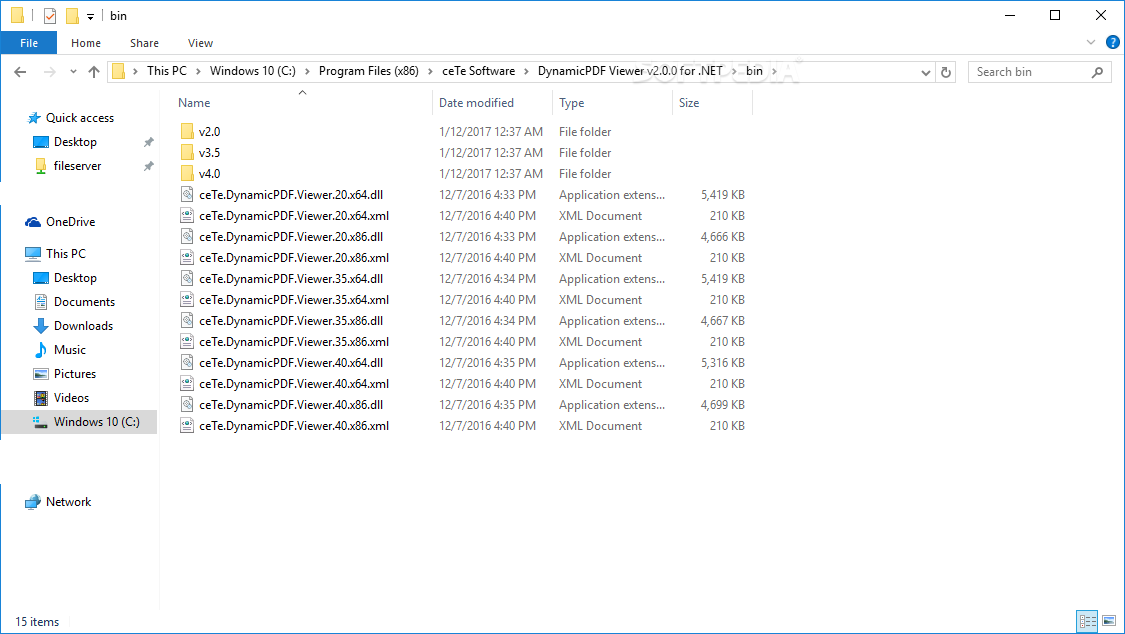Expand the chevron after This PC breadcrumb
The height and width of the screenshot is (634, 1125).
pyautogui.click(x=198, y=72)
